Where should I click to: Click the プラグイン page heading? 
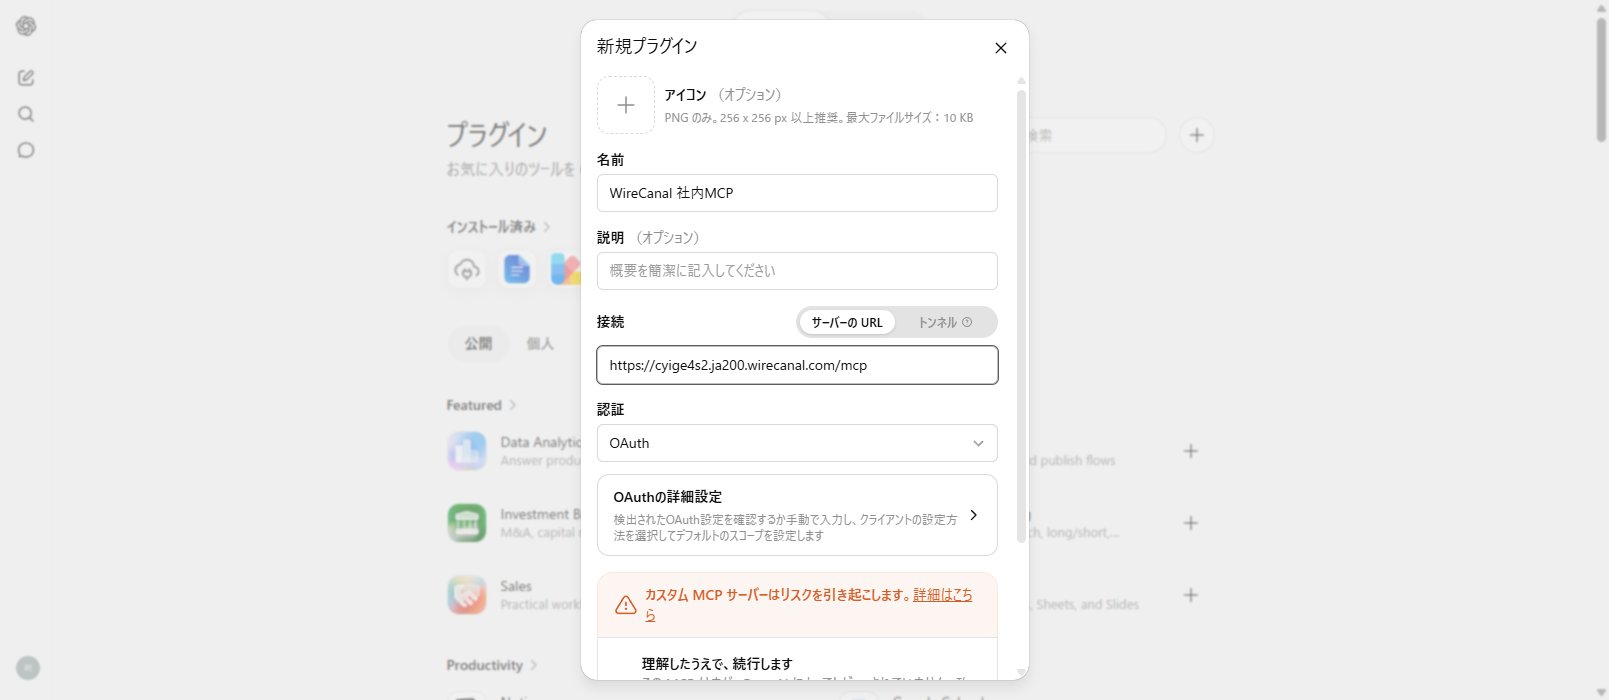click(x=497, y=134)
